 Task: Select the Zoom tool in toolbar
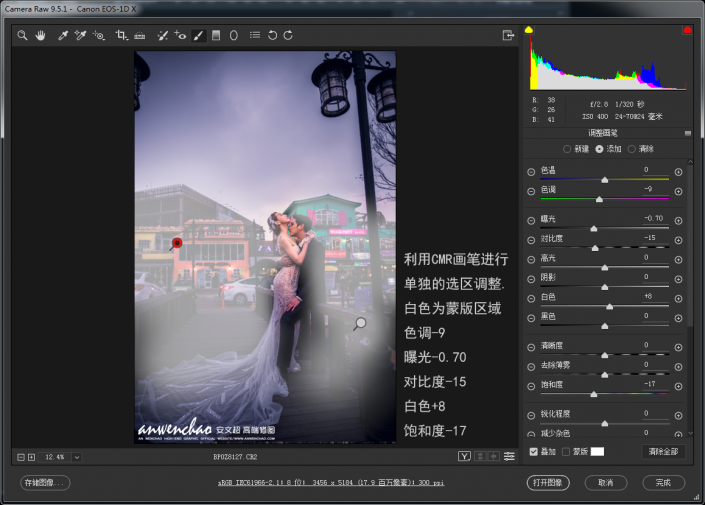coord(22,35)
